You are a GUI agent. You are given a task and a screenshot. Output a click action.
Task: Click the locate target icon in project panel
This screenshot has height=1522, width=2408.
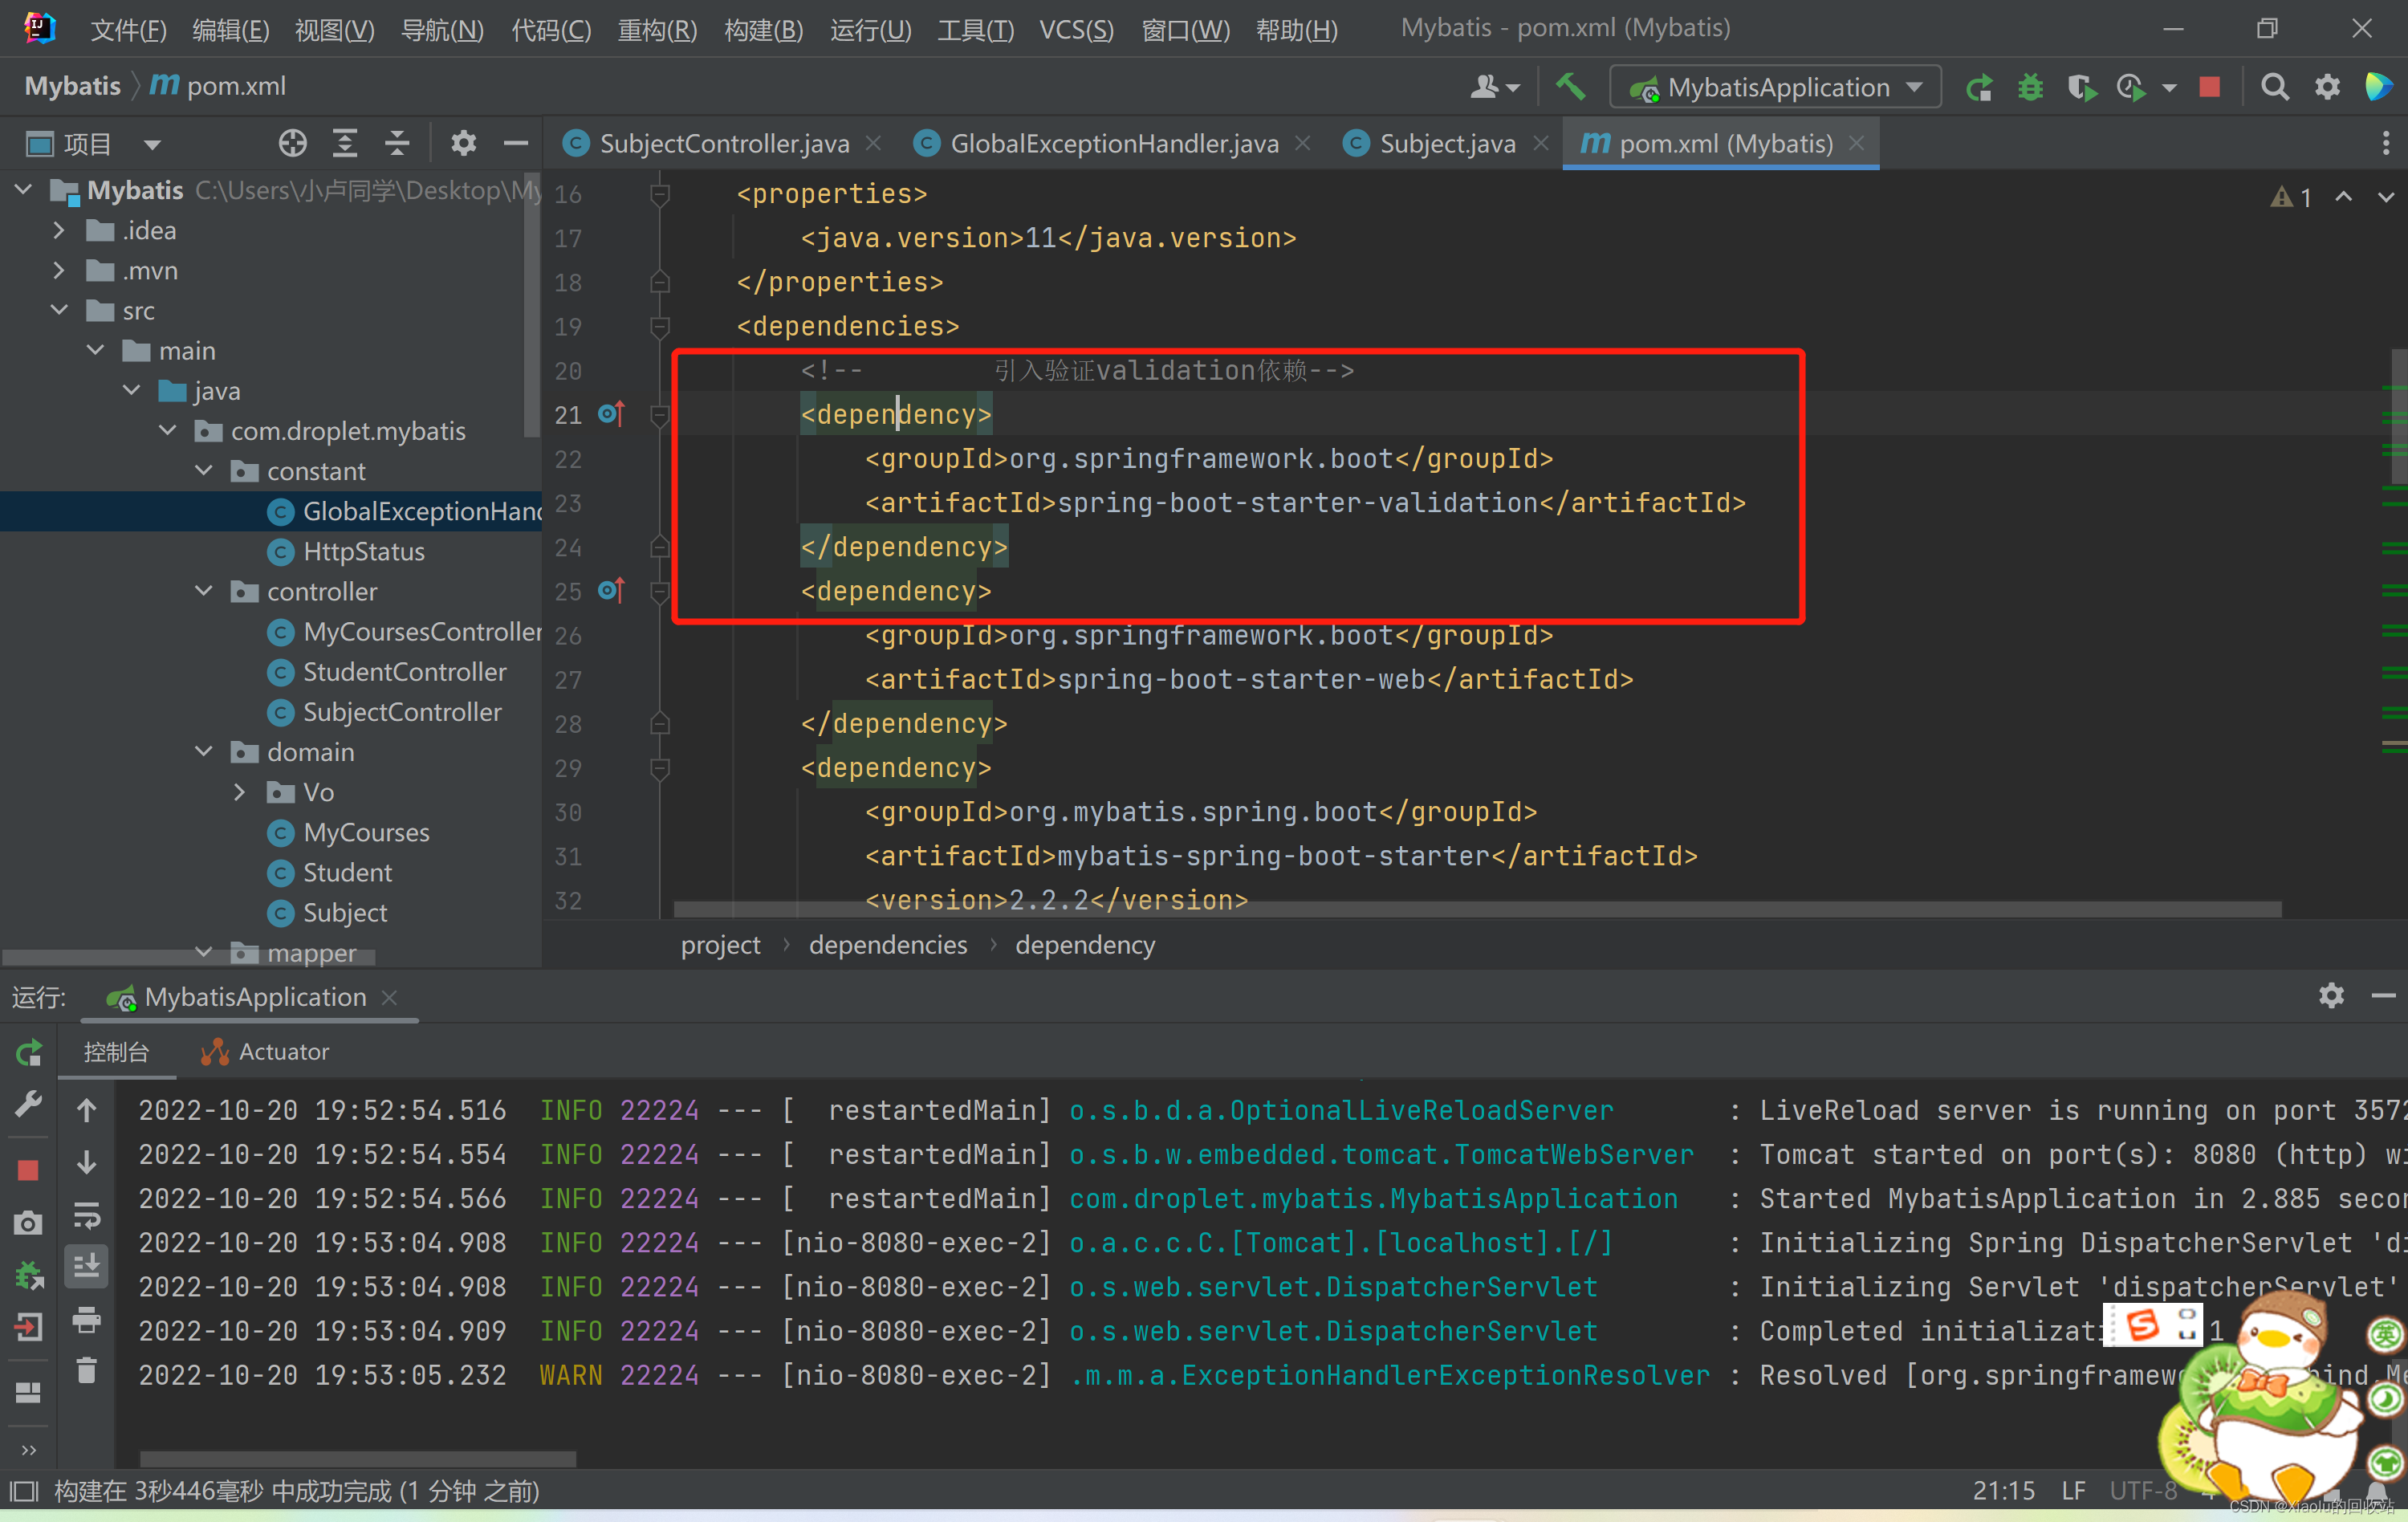292,144
